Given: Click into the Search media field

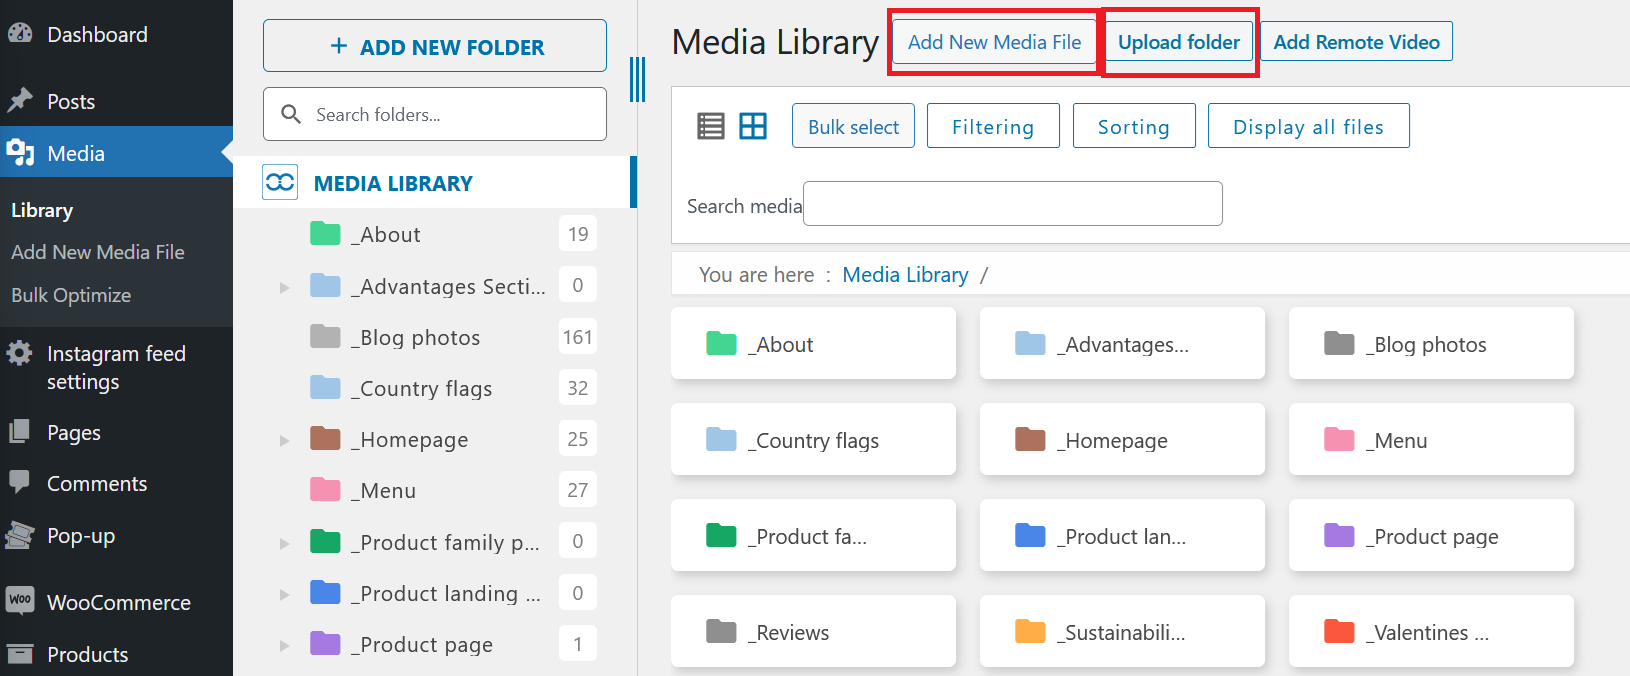Looking at the screenshot, I should pyautogui.click(x=1012, y=204).
